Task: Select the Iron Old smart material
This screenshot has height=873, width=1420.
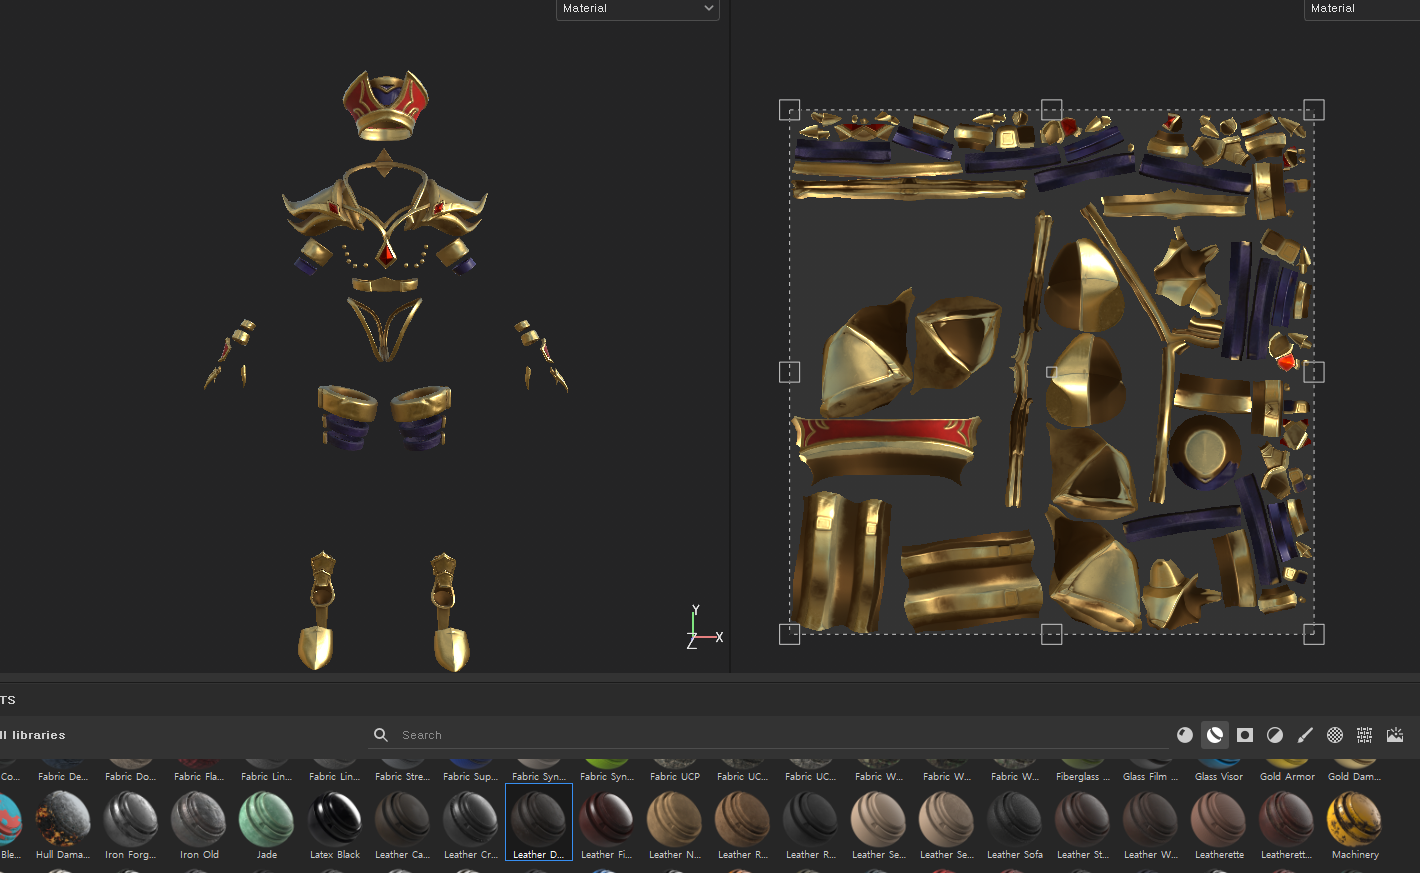Action: coord(199,825)
